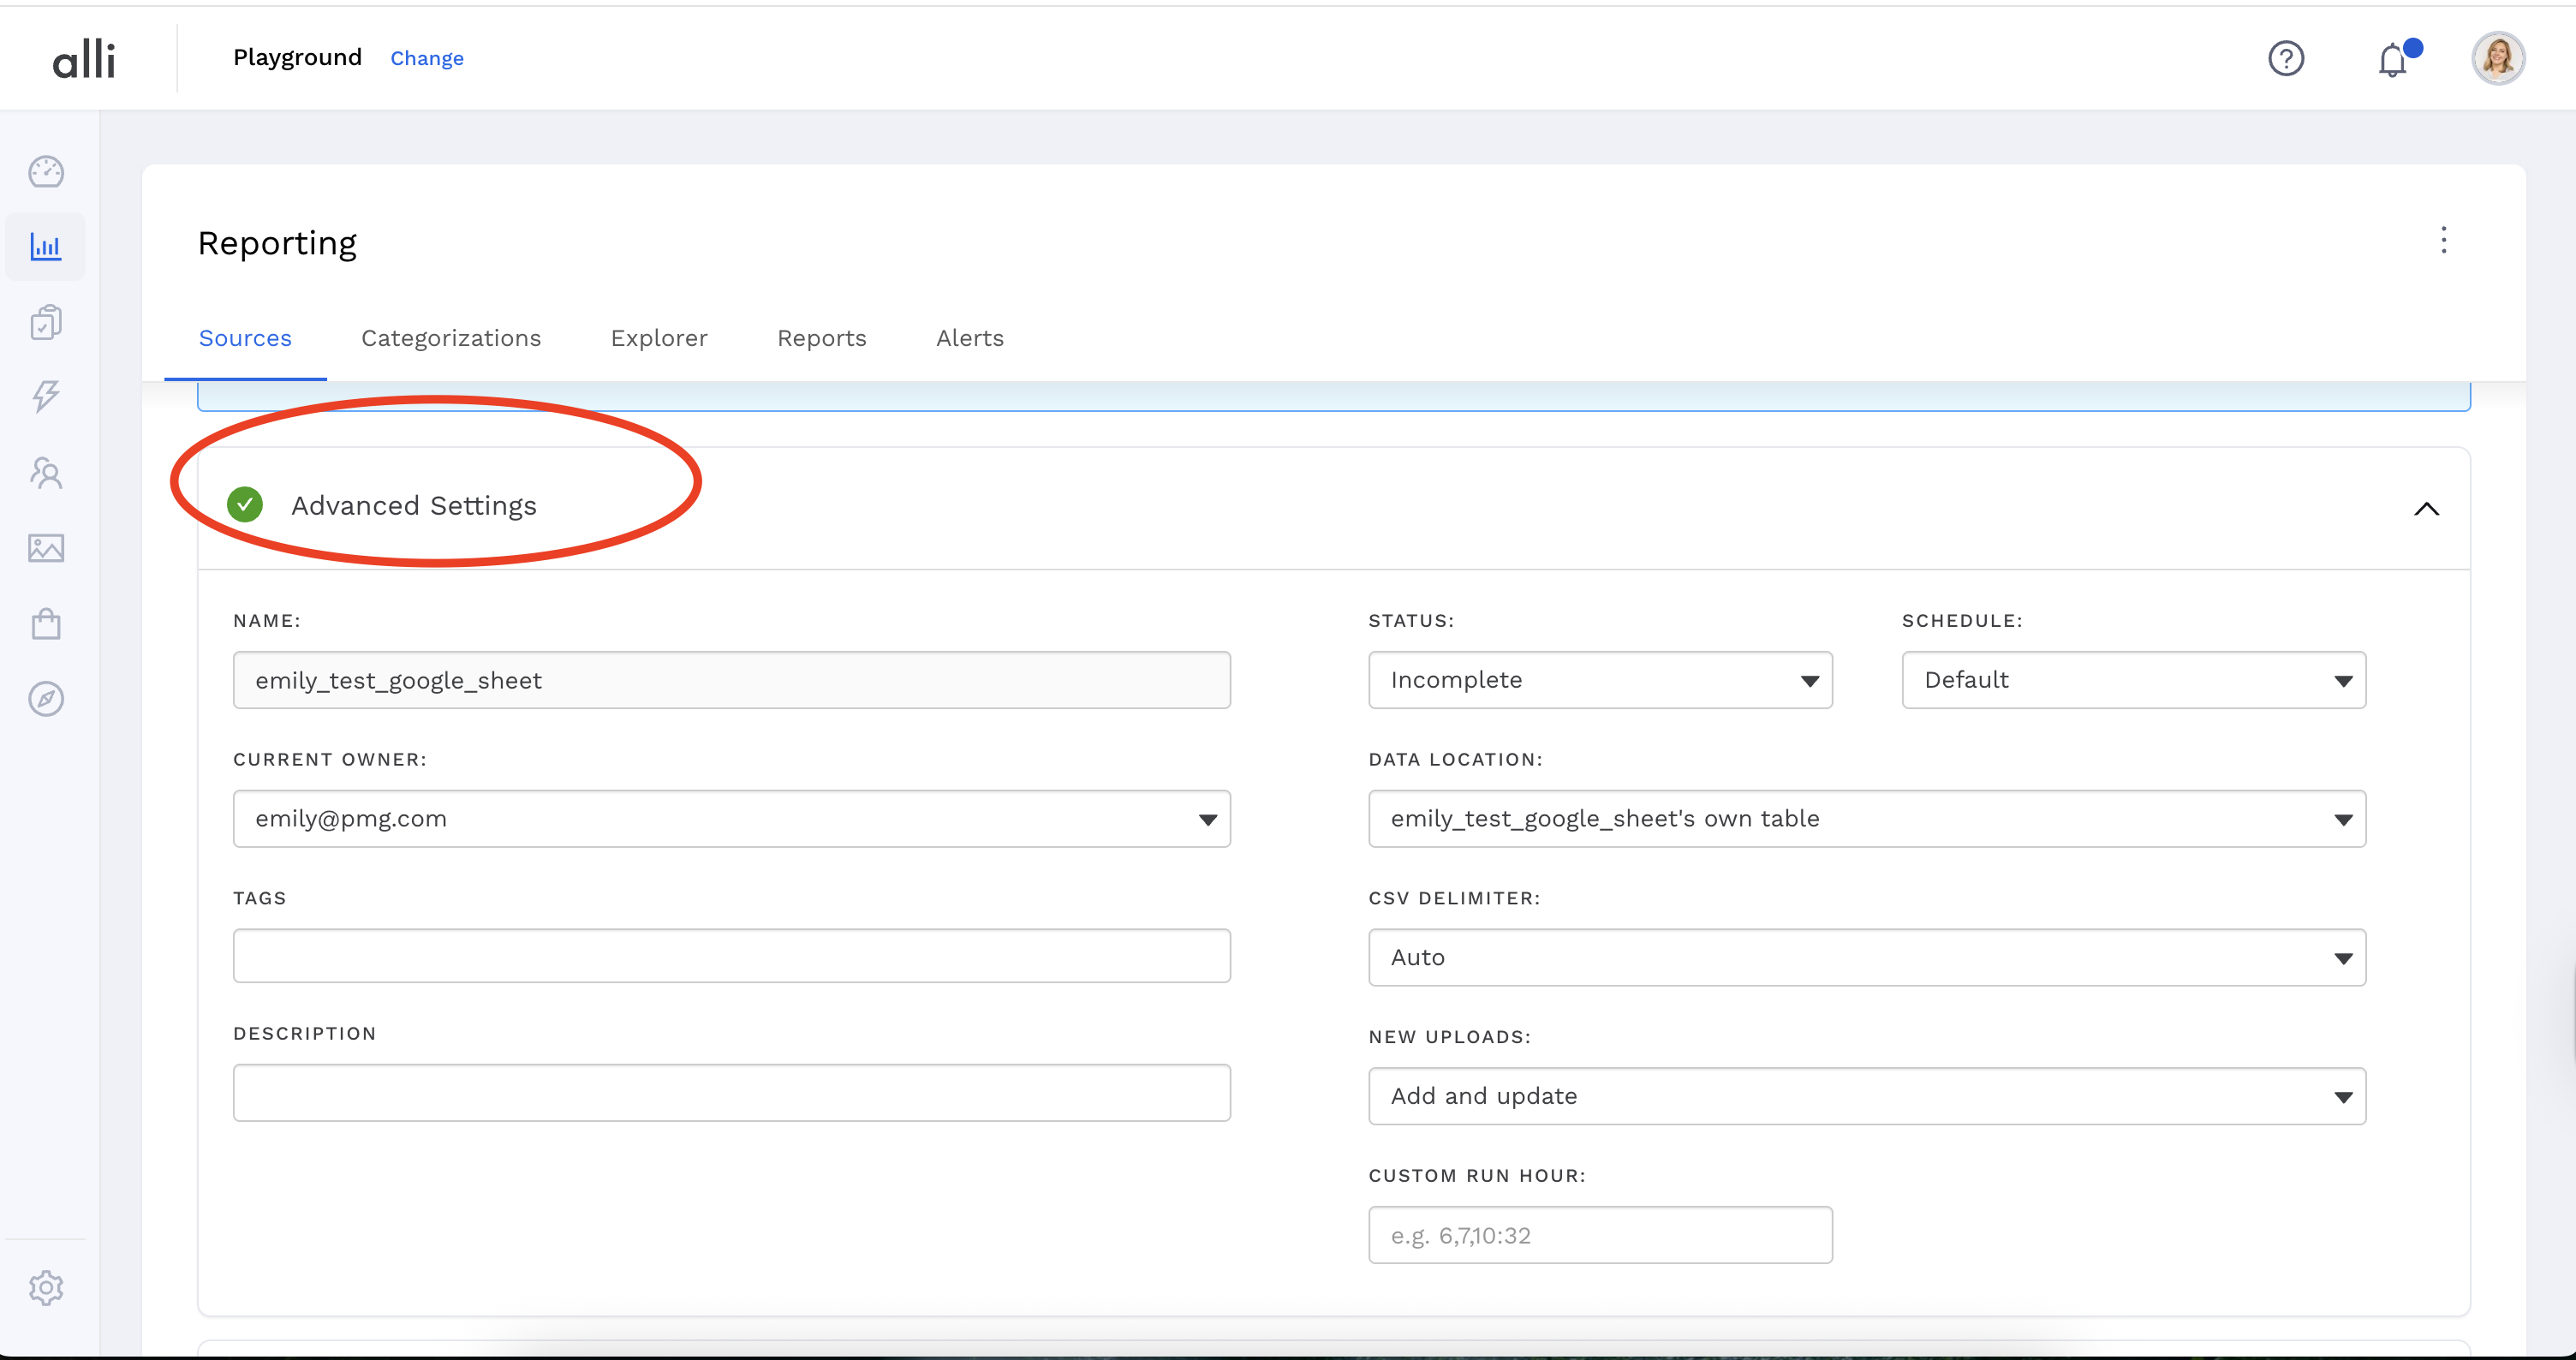Collapse the Advanced Settings section chevron
This screenshot has width=2576, height=1360.
coord(2426,509)
